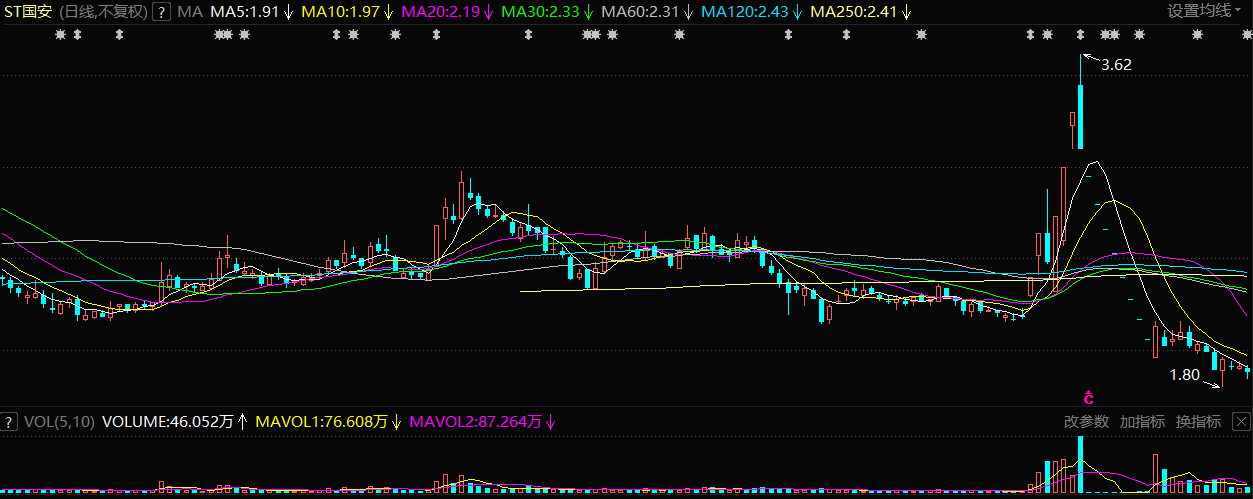Click the ST国安 stock name
Viewport: 1253px width, 499px height.
tap(29, 12)
